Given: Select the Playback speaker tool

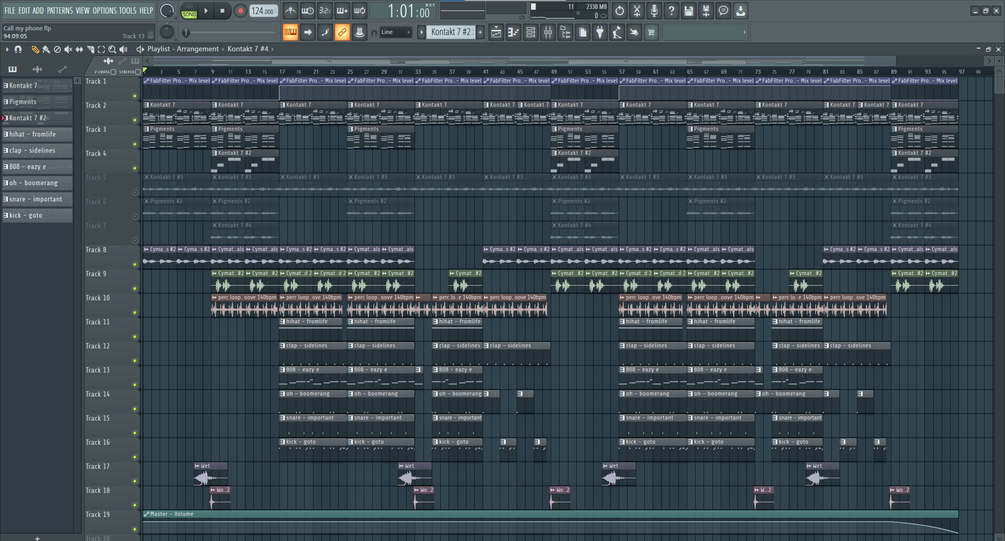Looking at the screenshot, I should [x=123, y=49].
